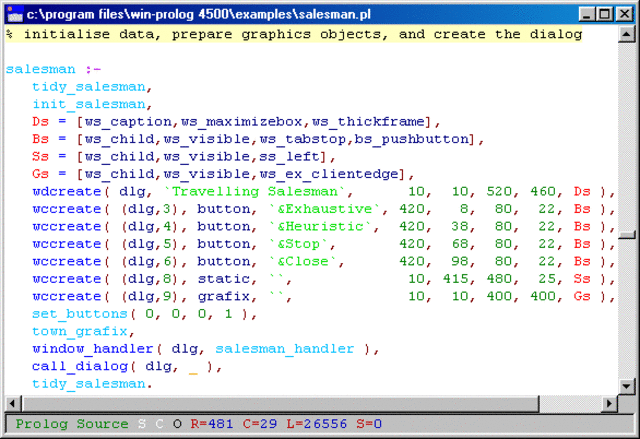The height and width of the screenshot is (439, 640).
Task: Click 'static' in the (dlg,8) wccreate line
Action: point(224,279)
